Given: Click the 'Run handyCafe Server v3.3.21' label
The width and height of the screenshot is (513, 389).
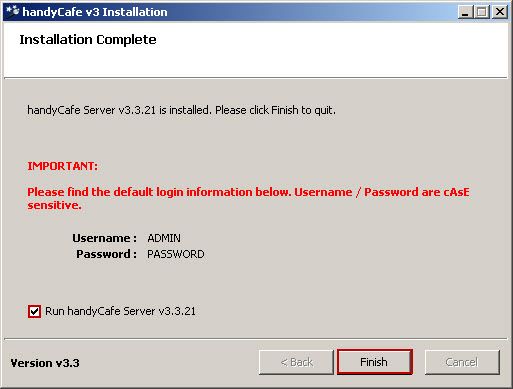Looking at the screenshot, I should pos(120,311).
